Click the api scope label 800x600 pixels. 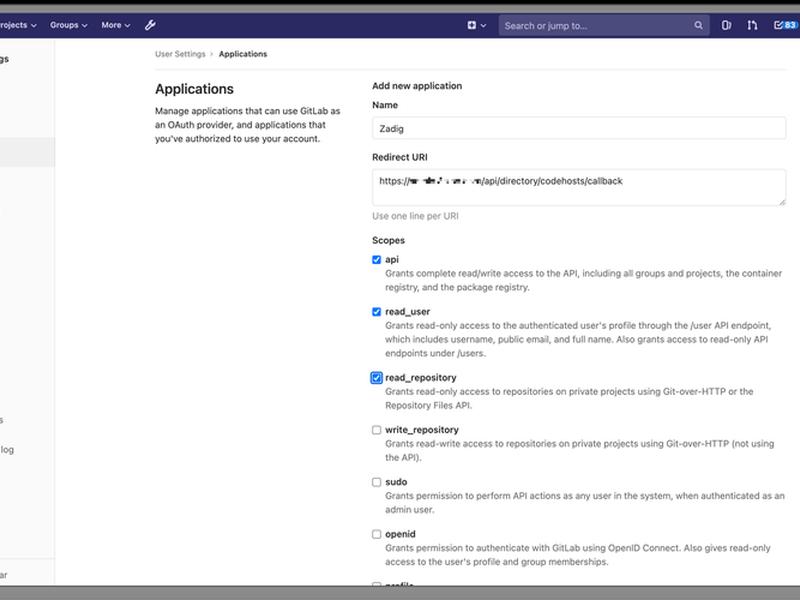coord(392,260)
